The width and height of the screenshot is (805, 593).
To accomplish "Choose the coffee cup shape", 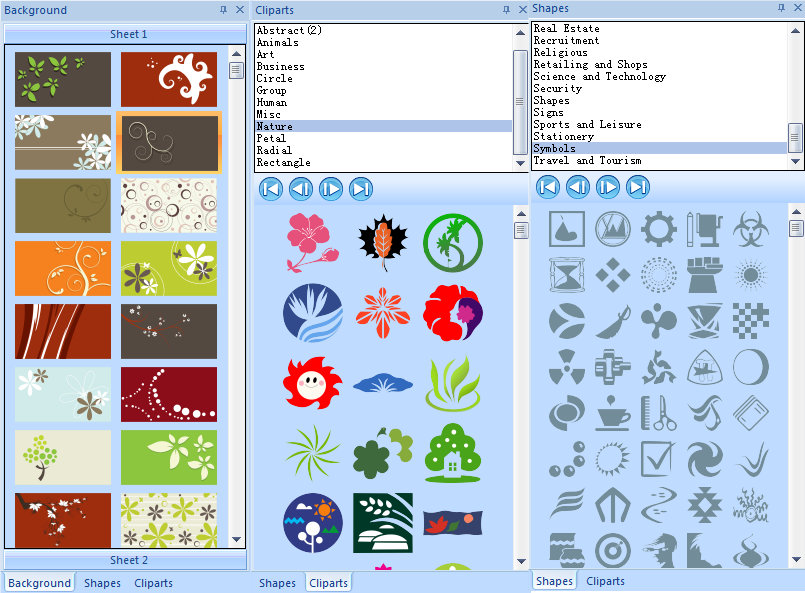I will 612,412.
